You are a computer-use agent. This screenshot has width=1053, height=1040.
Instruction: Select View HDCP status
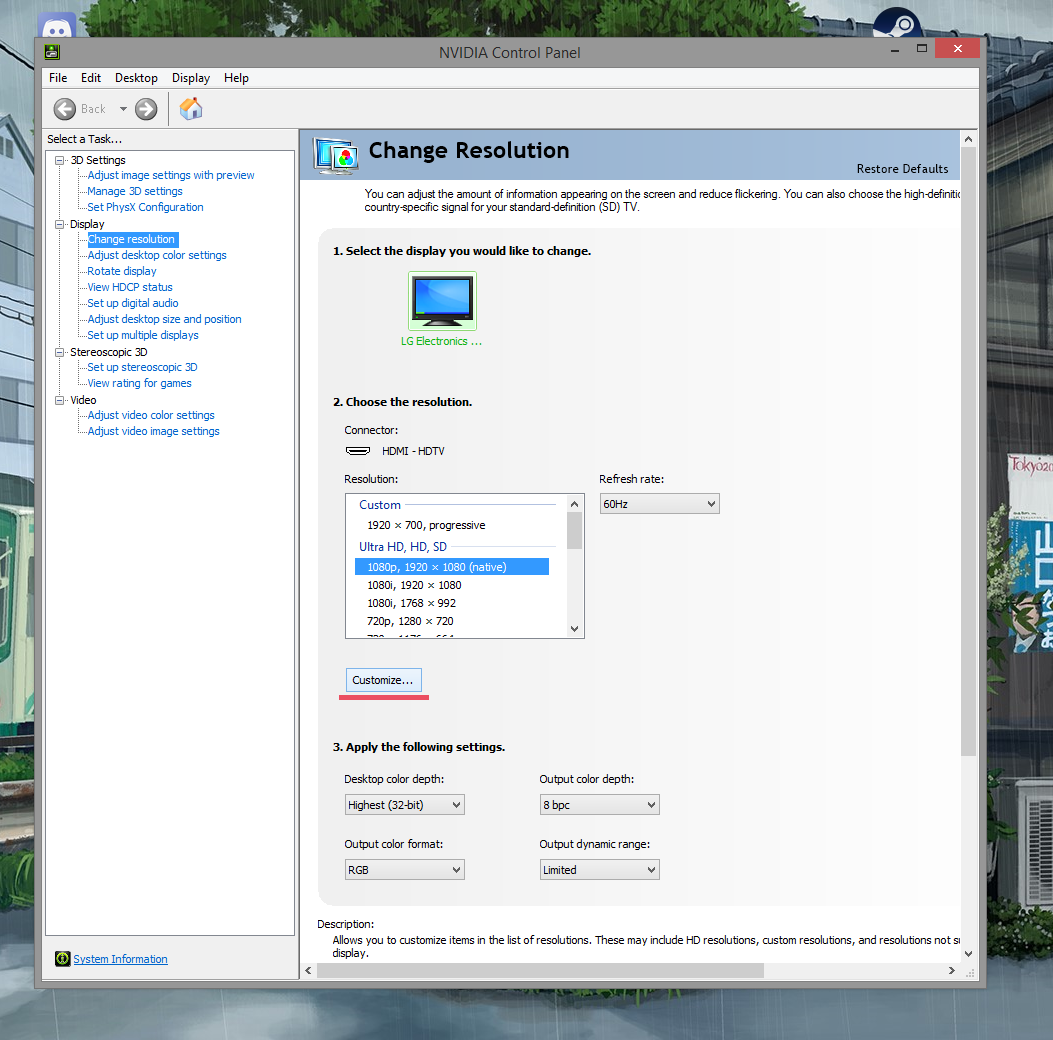tap(130, 287)
